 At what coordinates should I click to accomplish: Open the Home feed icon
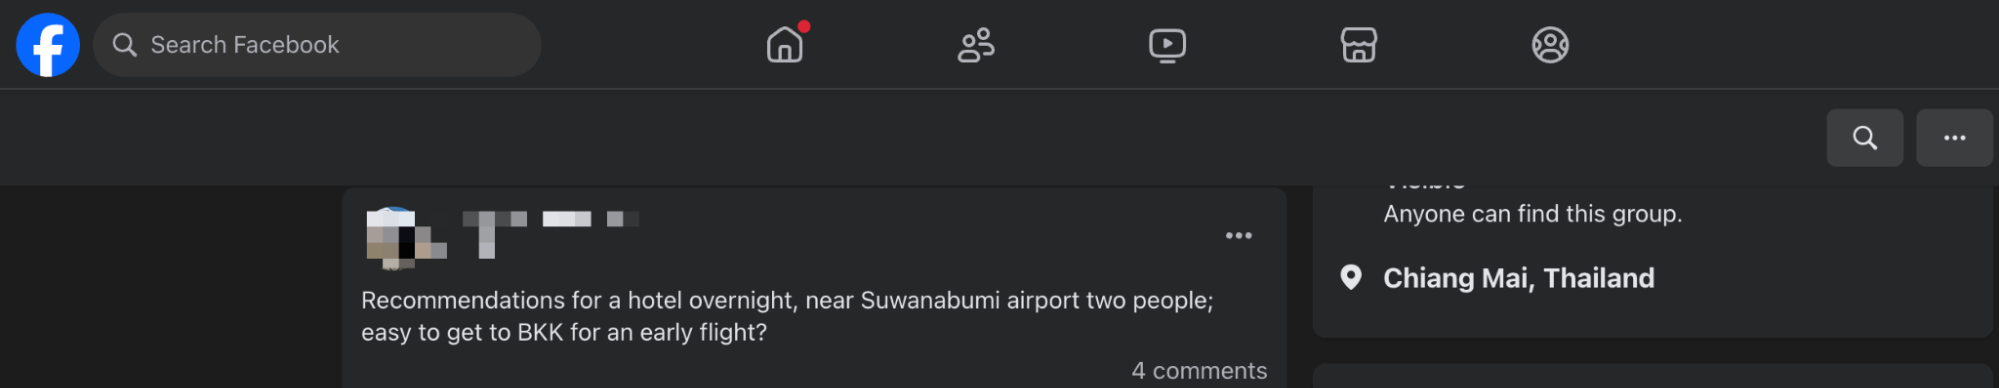coord(785,45)
